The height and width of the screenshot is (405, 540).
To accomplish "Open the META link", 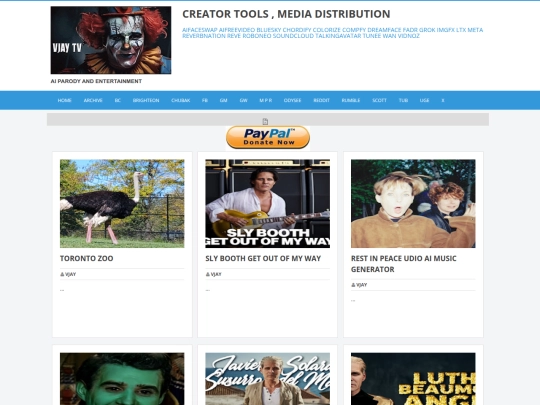I will tap(475, 30).
